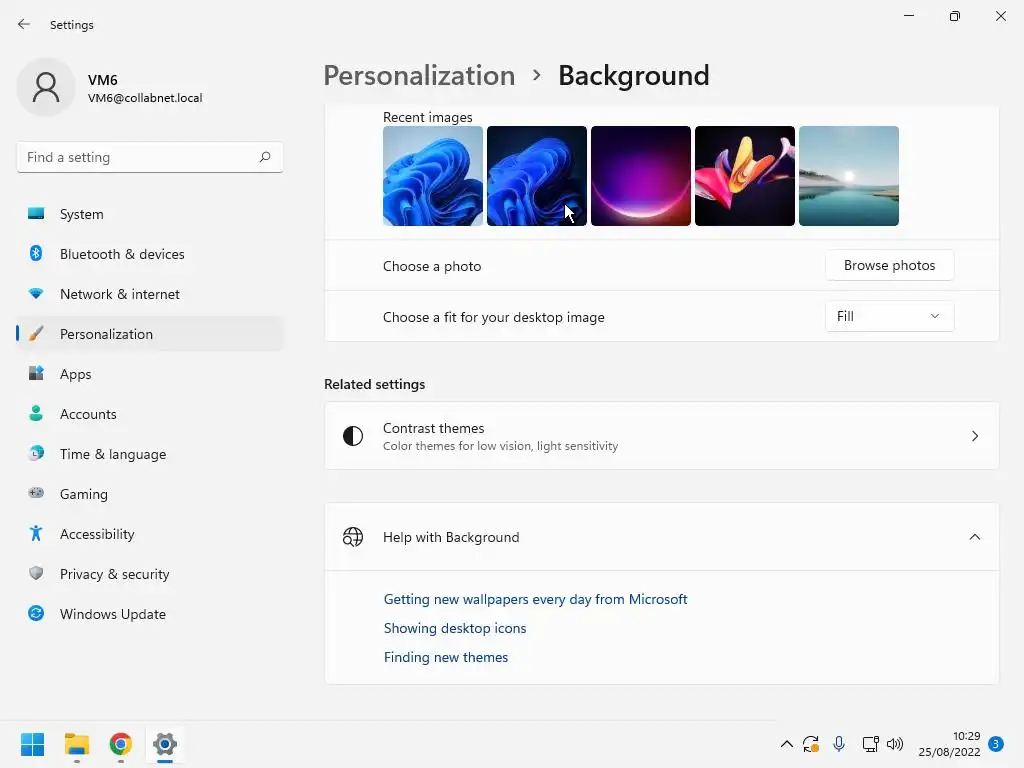The height and width of the screenshot is (768, 1024).
Task: Click the Accessibility figure icon
Action: point(36,534)
